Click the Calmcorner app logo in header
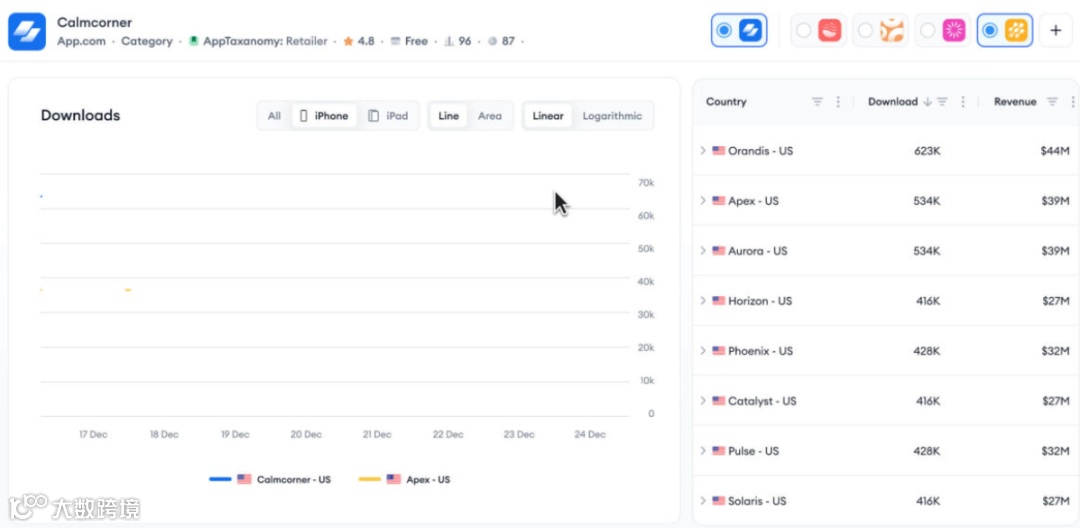 click(x=27, y=32)
